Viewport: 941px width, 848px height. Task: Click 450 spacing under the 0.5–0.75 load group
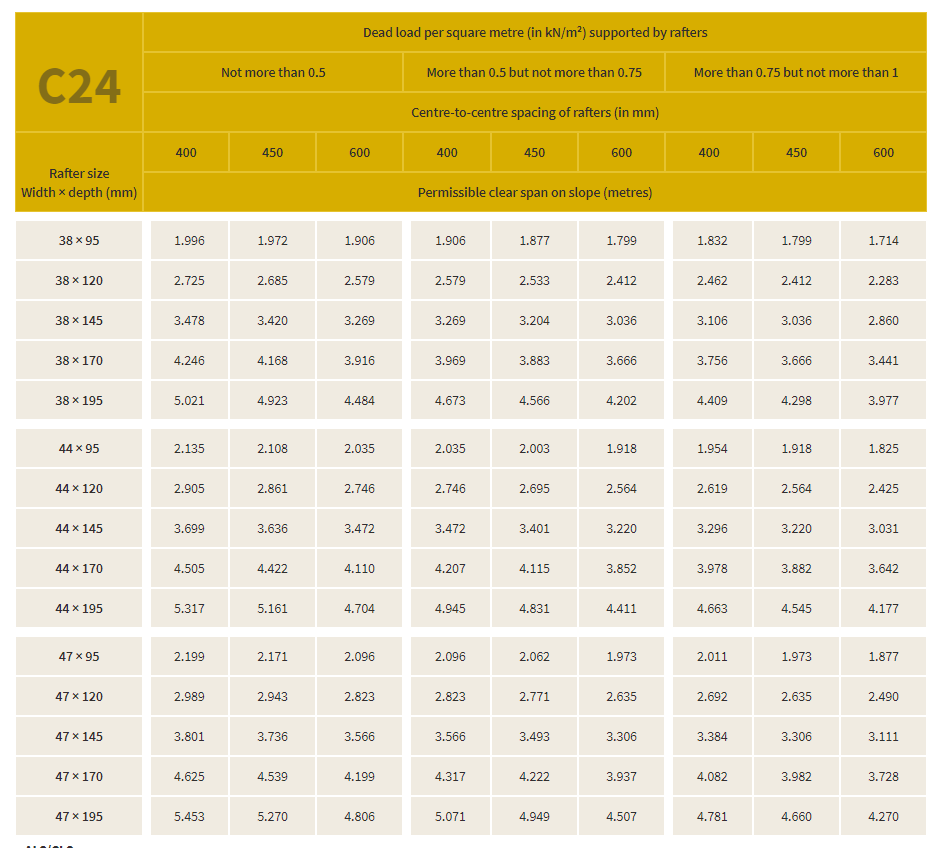(x=534, y=152)
